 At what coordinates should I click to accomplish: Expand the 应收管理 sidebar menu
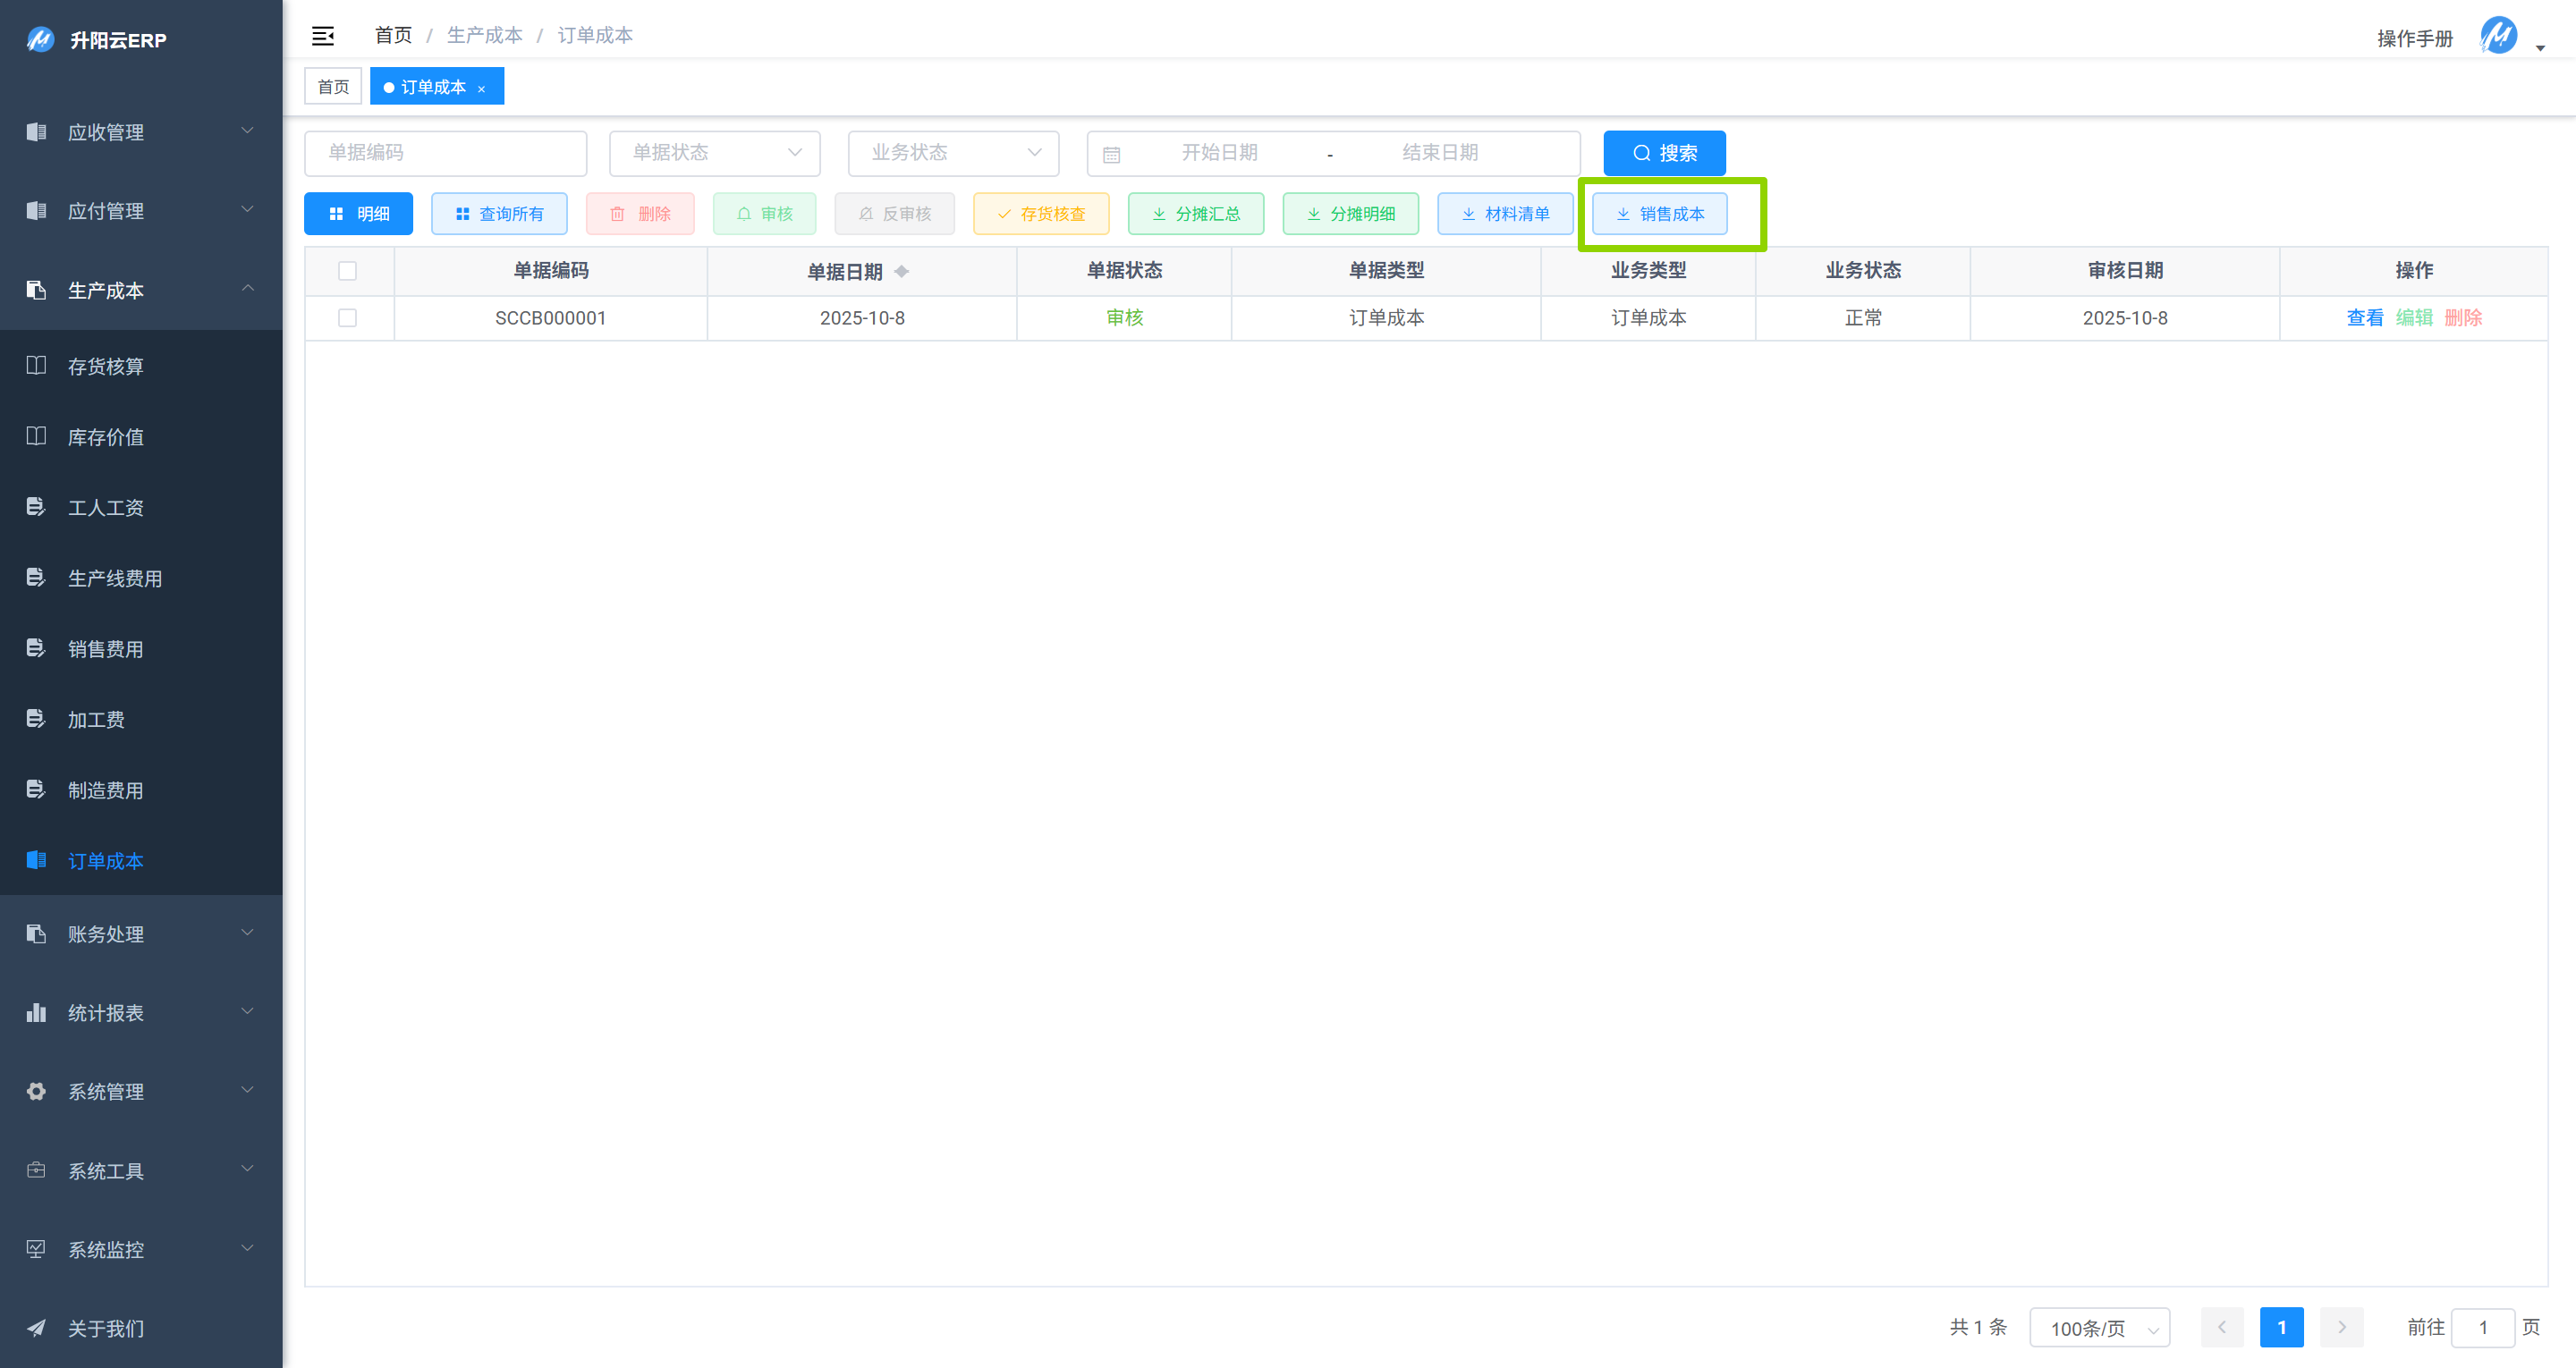pyautogui.click(x=141, y=132)
